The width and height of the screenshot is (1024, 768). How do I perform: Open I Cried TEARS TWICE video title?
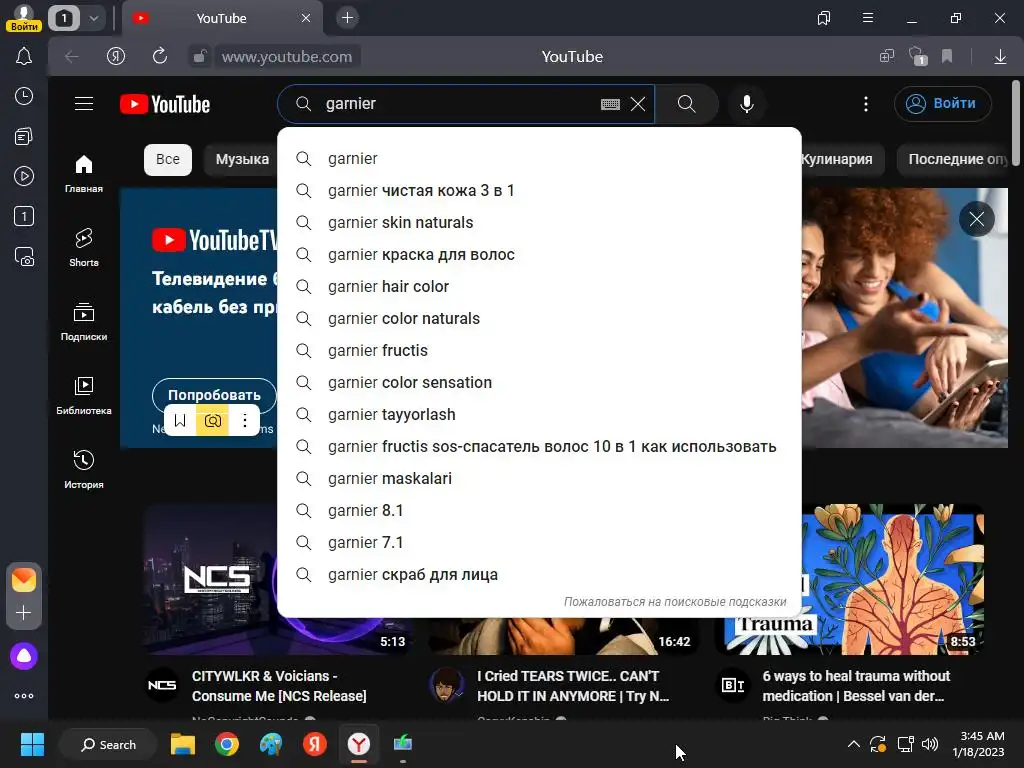[573, 686]
